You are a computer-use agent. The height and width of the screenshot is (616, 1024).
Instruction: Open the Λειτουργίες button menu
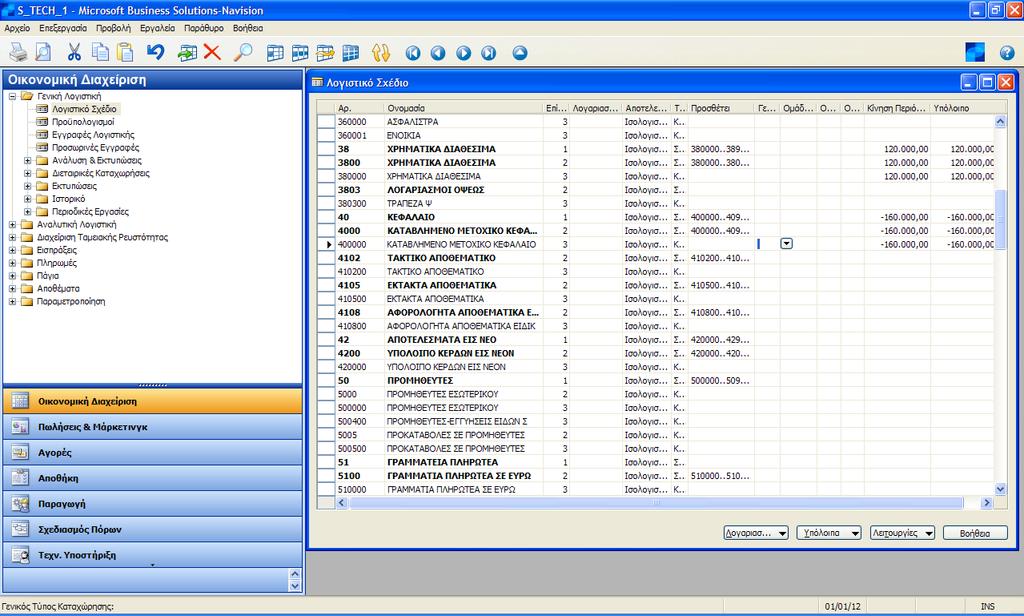[903, 533]
